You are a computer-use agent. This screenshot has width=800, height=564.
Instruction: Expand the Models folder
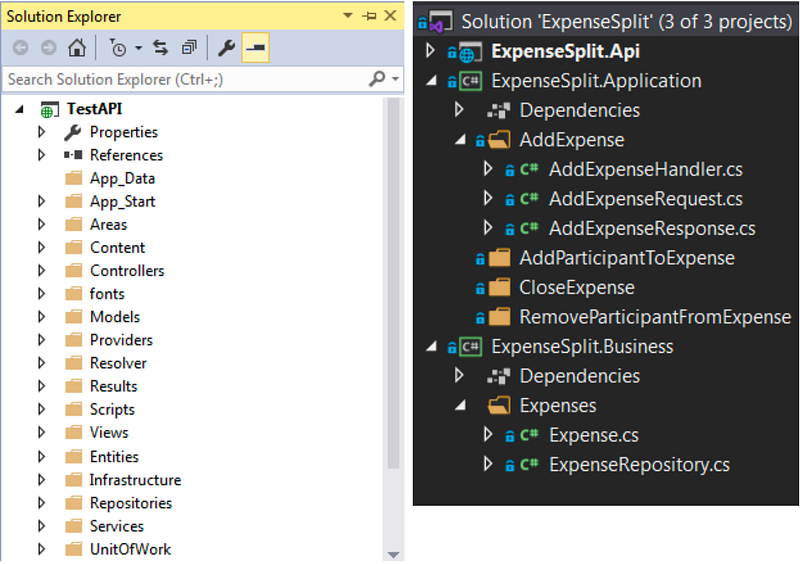[42, 317]
